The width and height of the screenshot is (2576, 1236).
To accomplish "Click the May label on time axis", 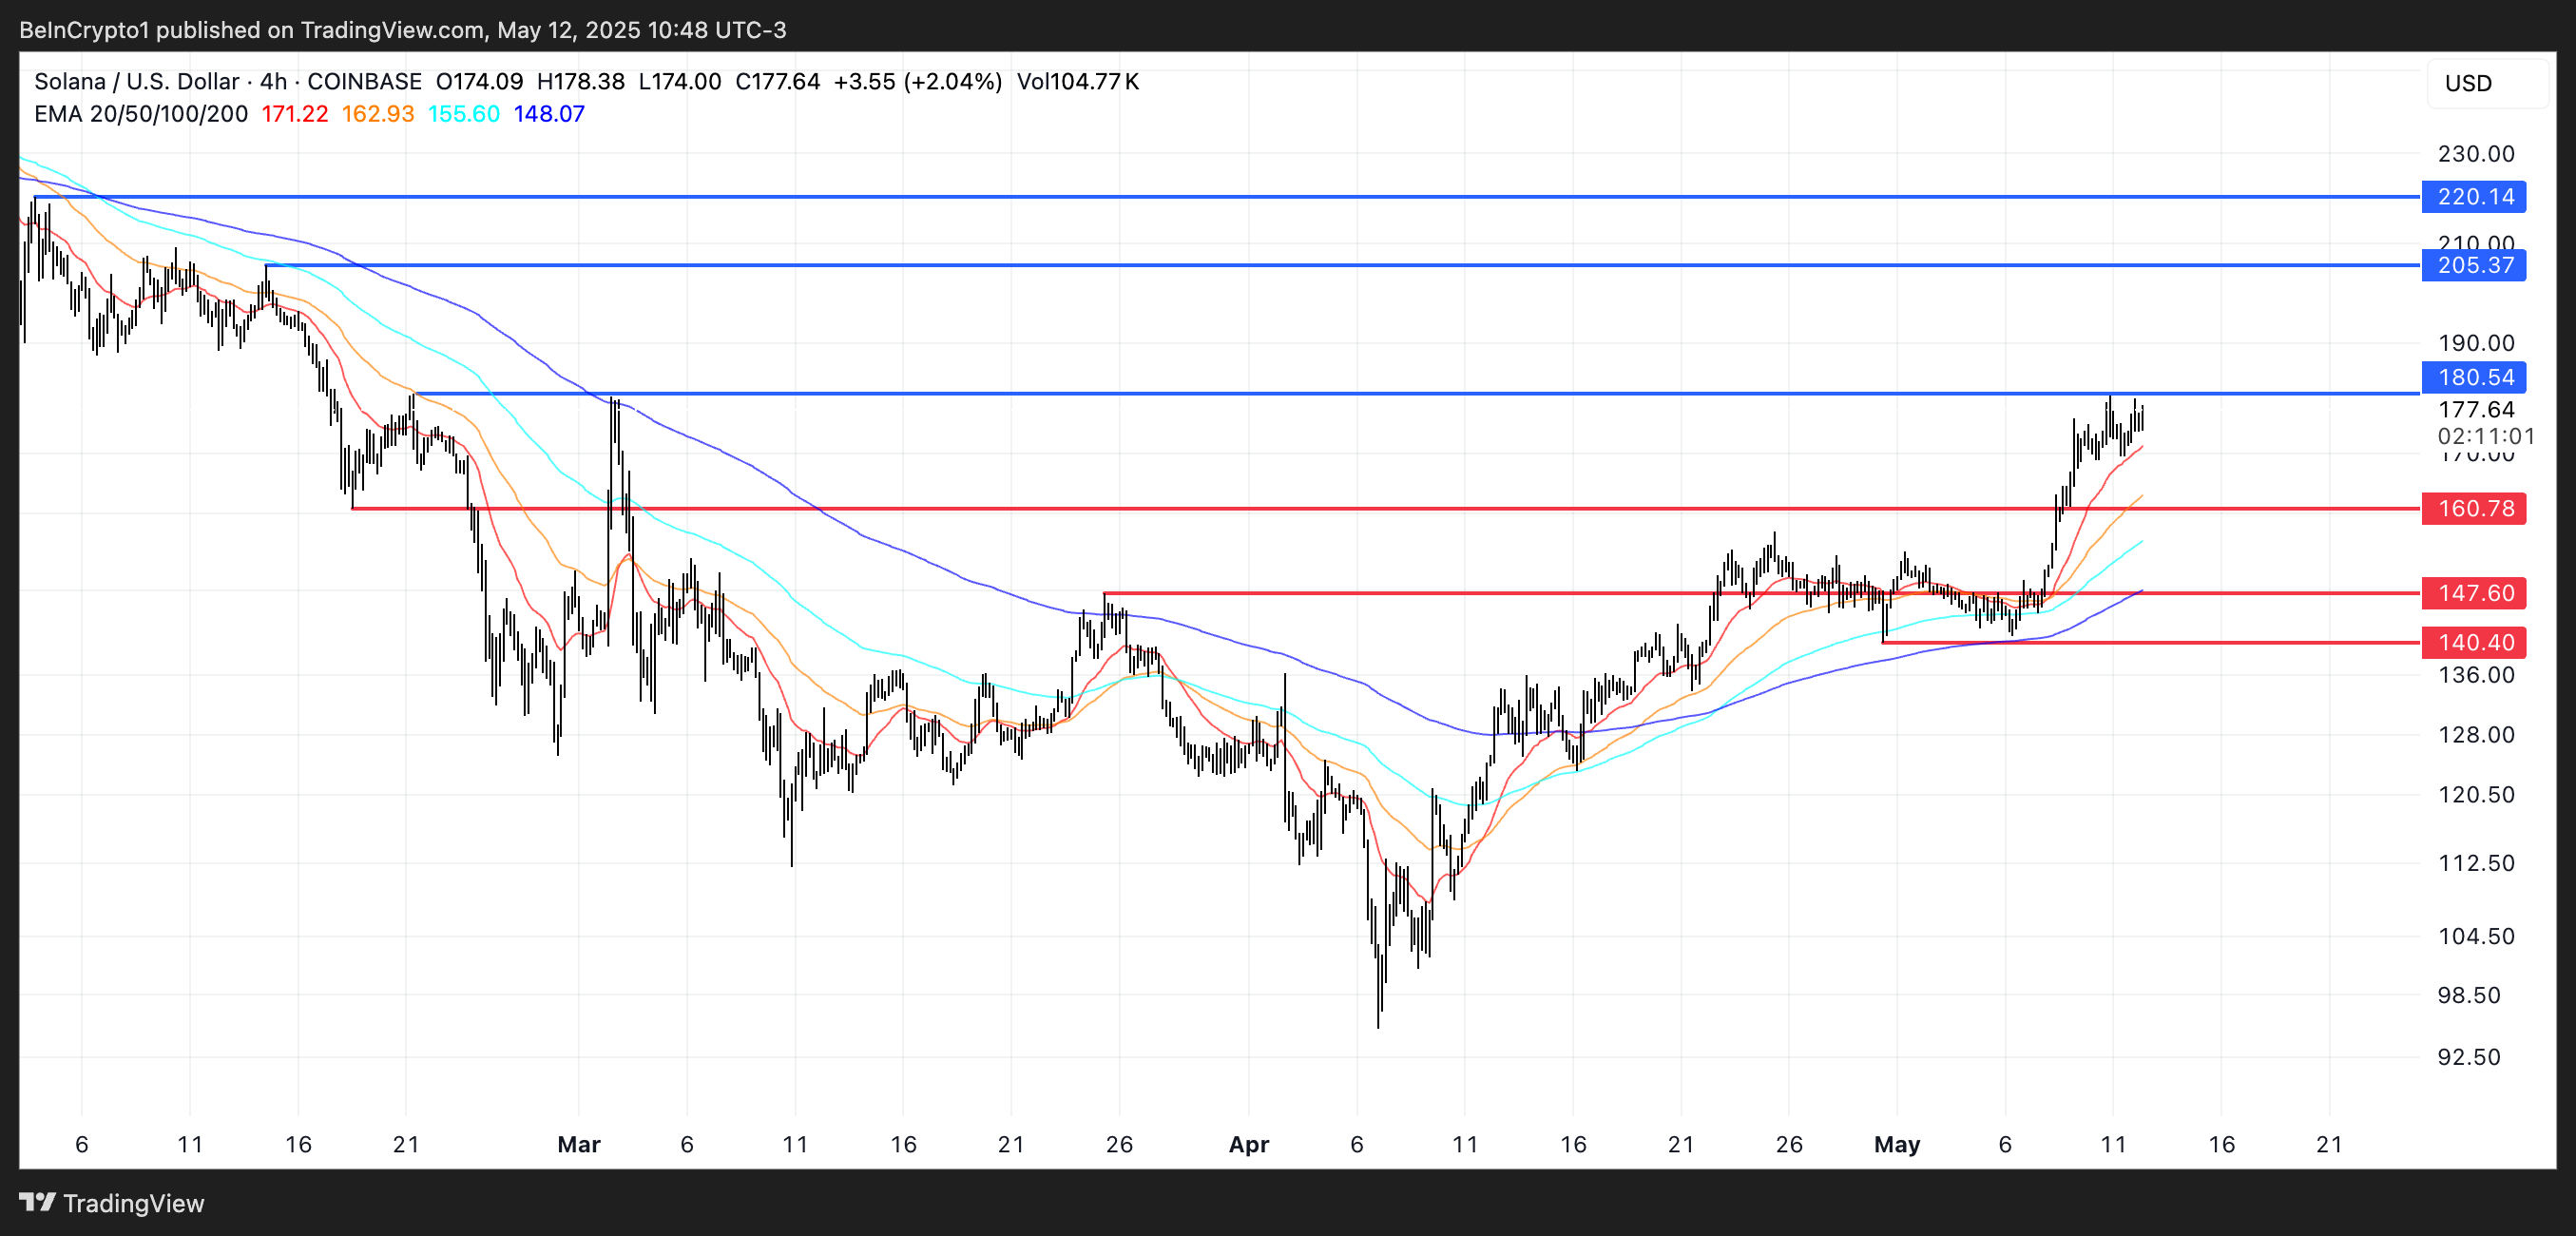I will click(x=1896, y=1144).
